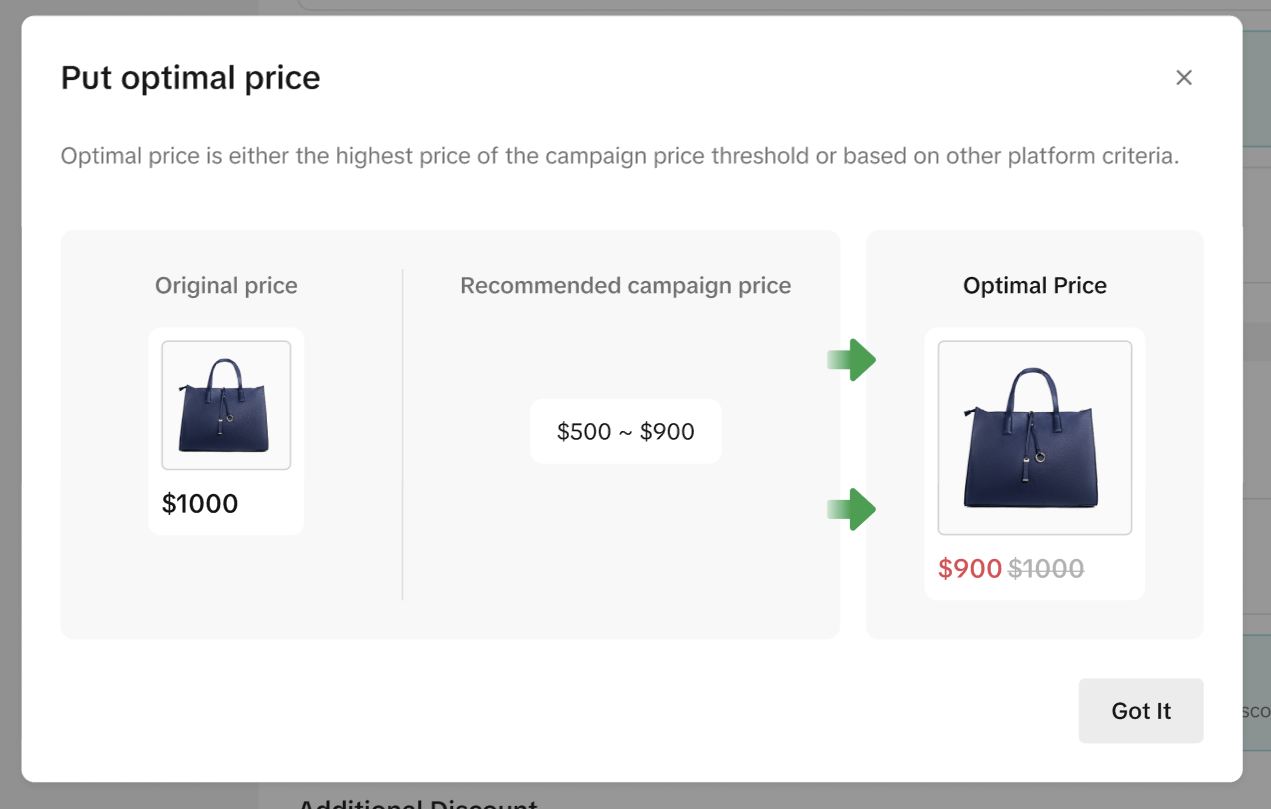Close the Put optimal price dialog
This screenshot has width=1271, height=809.
coord(1184,78)
